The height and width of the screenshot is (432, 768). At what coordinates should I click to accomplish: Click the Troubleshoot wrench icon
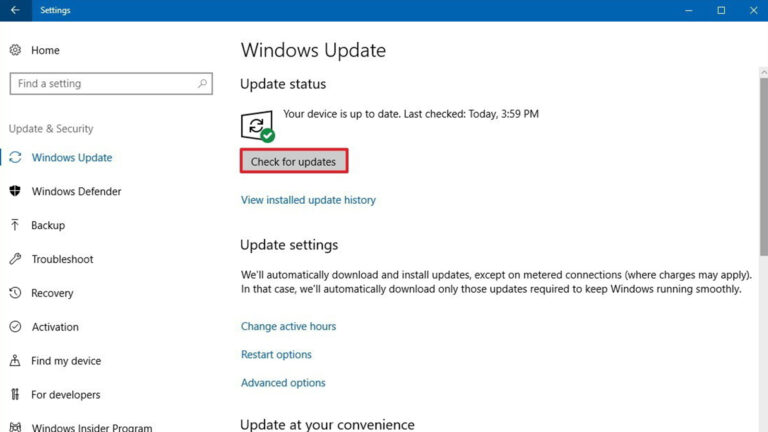click(15, 259)
